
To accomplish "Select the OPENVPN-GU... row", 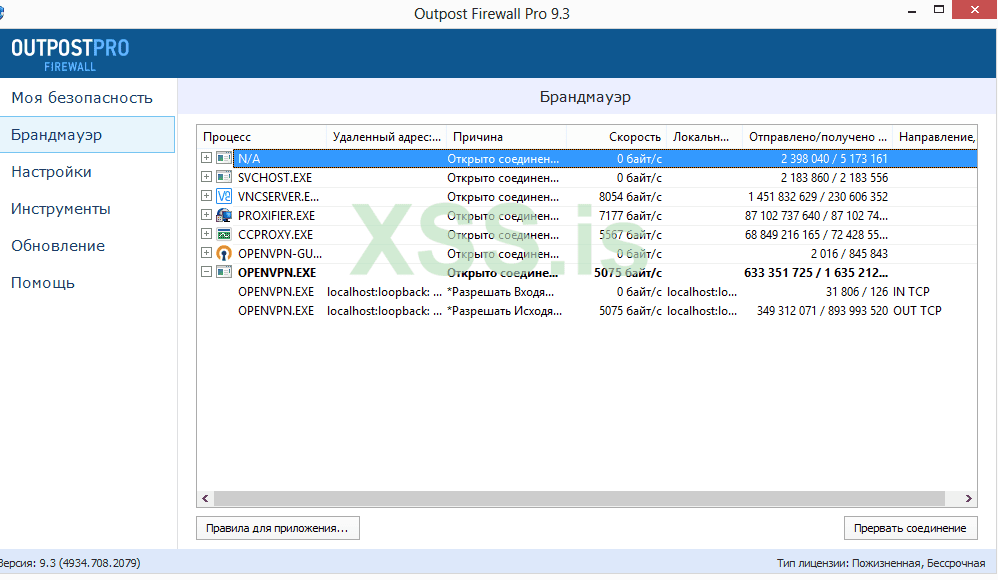I will (x=587, y=254).
